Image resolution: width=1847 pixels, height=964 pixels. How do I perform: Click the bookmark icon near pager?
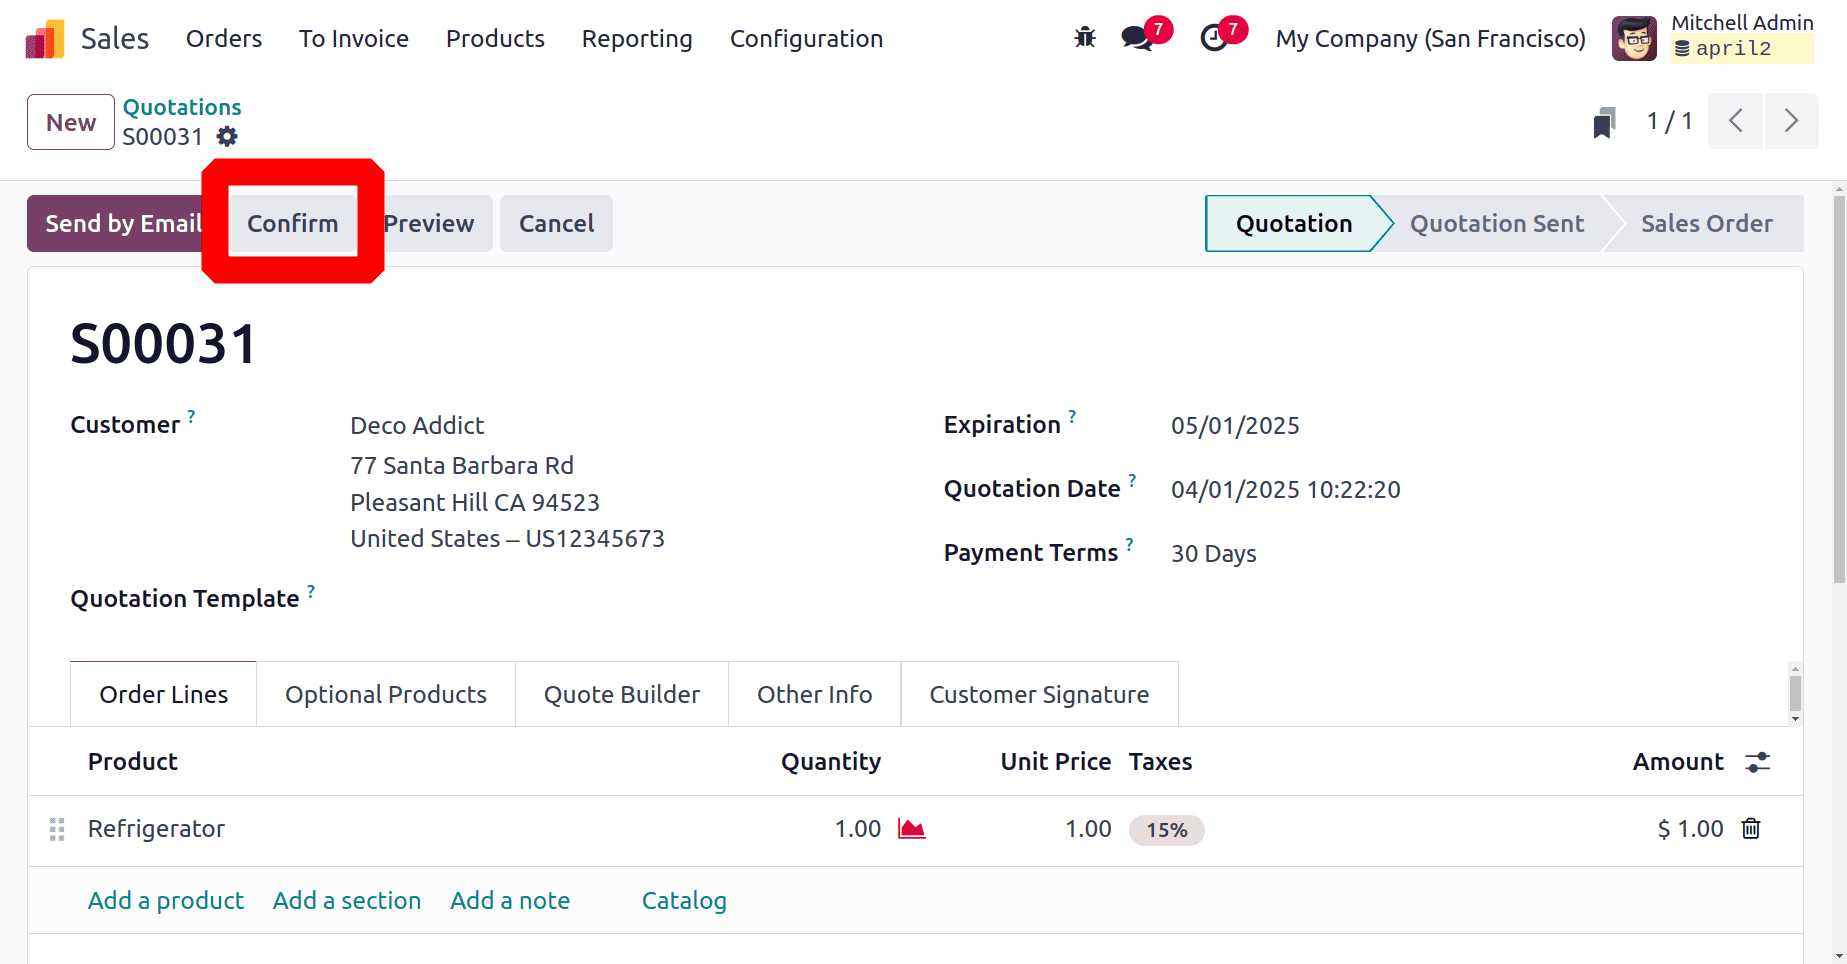point(1604,122)
